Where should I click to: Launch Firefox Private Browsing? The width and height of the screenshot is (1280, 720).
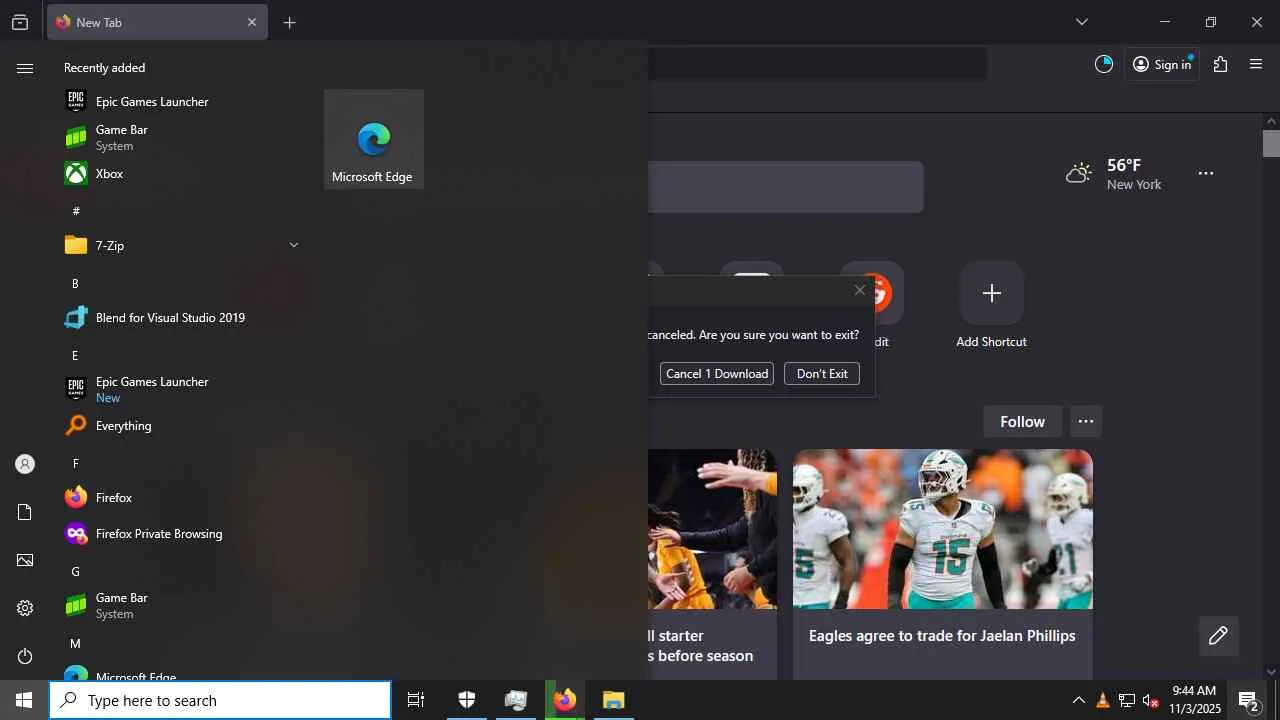click(x=182, y=533)
